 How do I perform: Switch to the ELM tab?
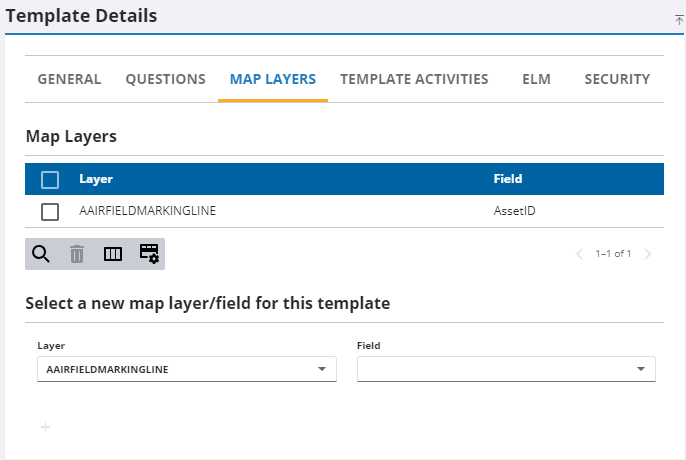pyautogui.click(x=536, y=79)
